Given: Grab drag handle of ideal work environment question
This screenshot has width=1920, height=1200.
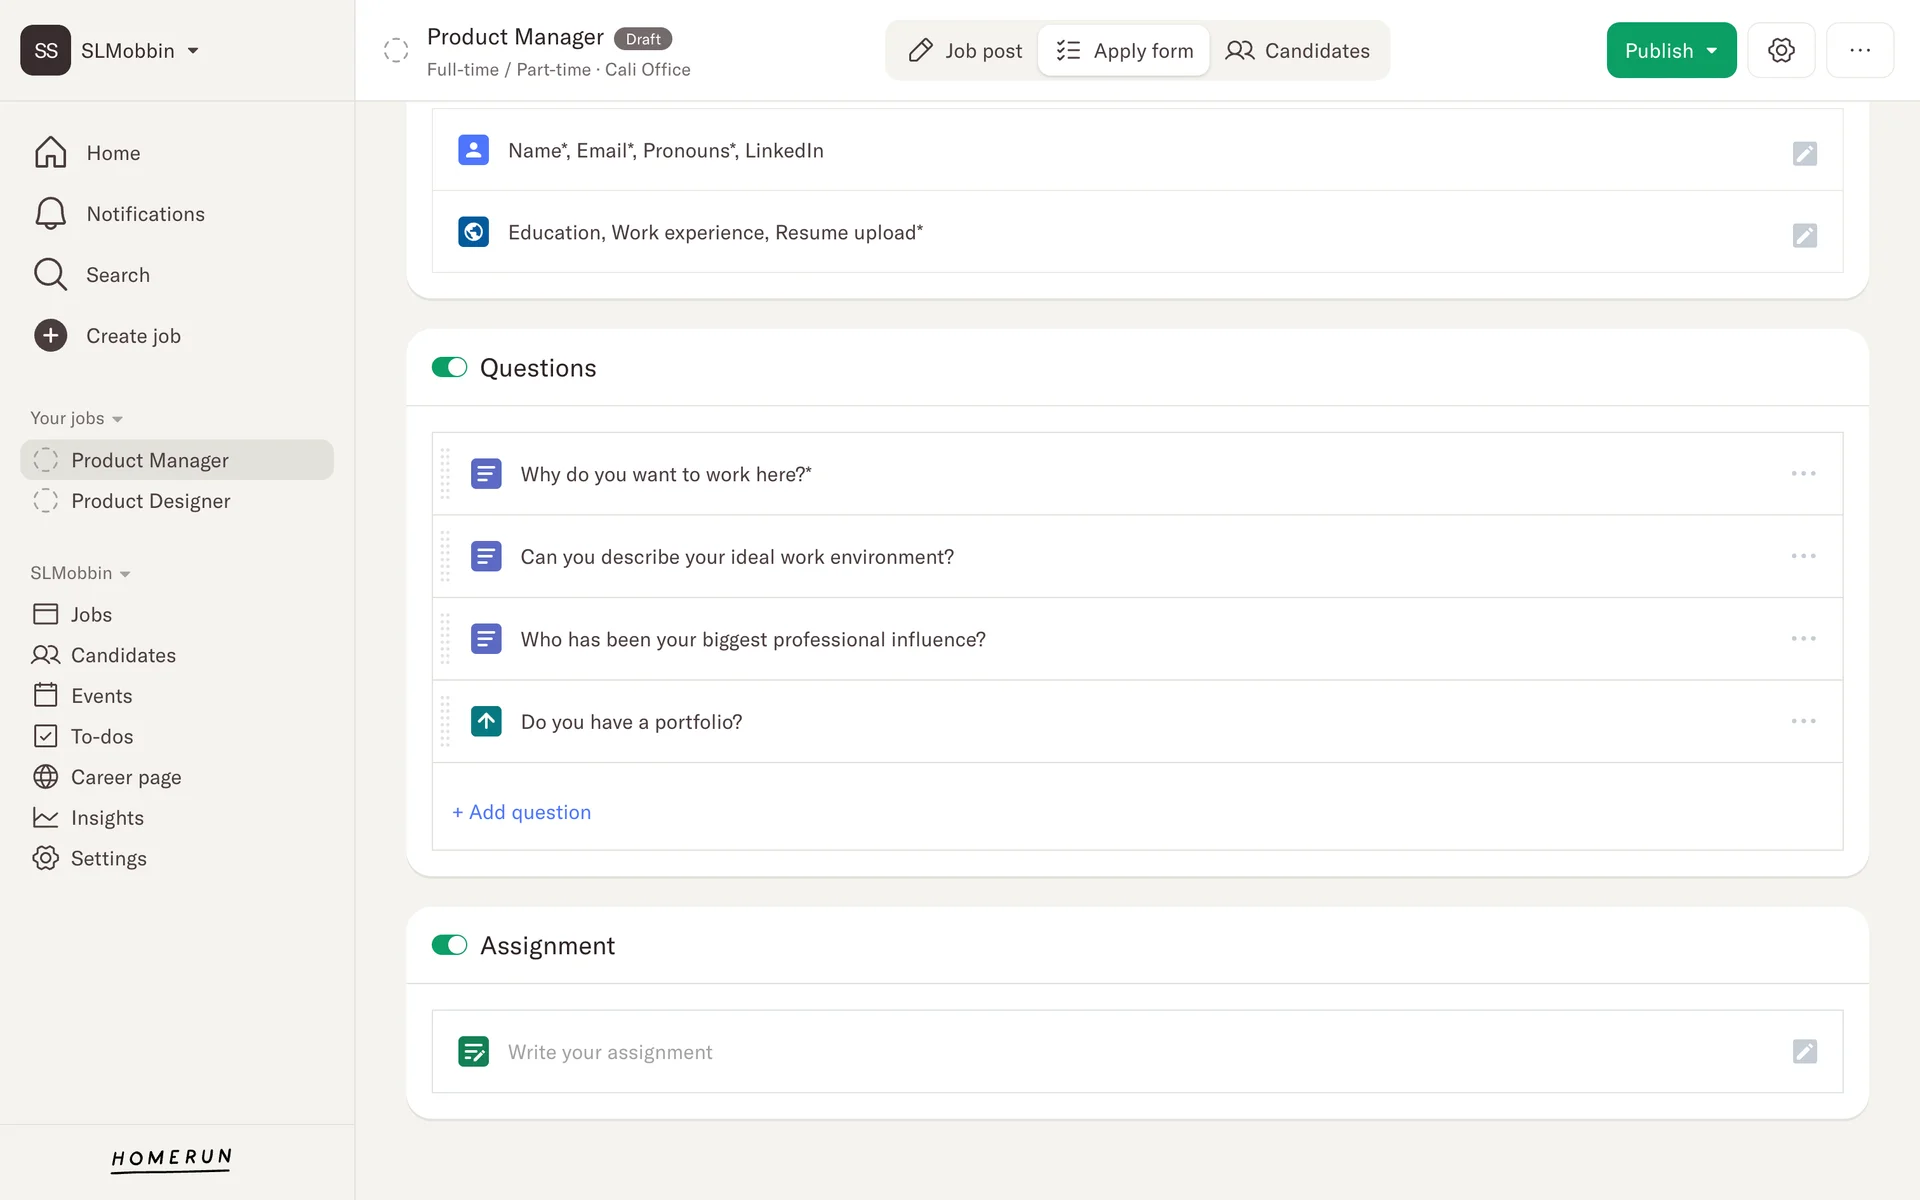Looking at the screenshot, I should [445, 556].
